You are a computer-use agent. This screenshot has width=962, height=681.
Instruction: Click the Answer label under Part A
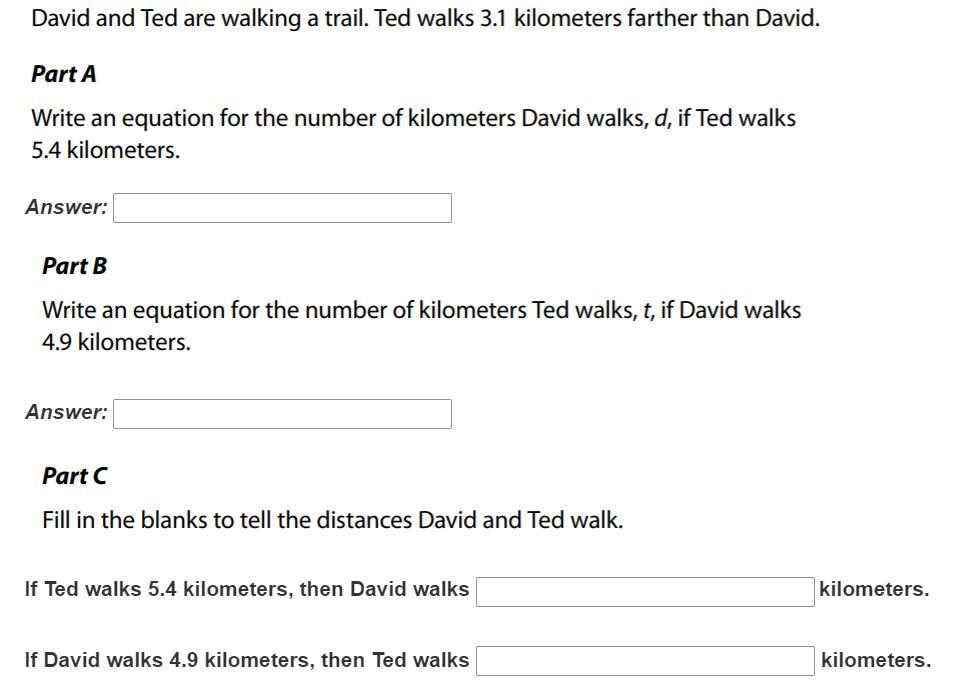click(66, 207)
